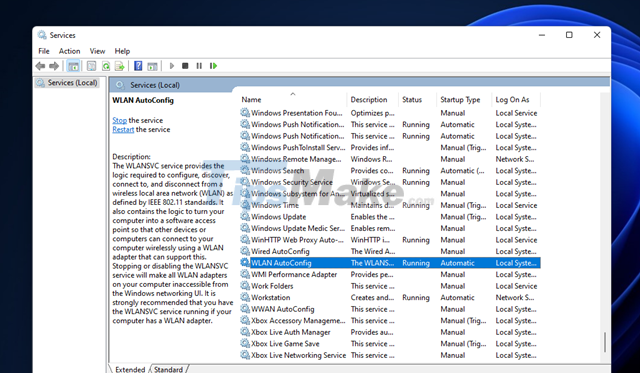
Task: Click the Forward arrow in the toolbar
Action: (x=54, y=66)
